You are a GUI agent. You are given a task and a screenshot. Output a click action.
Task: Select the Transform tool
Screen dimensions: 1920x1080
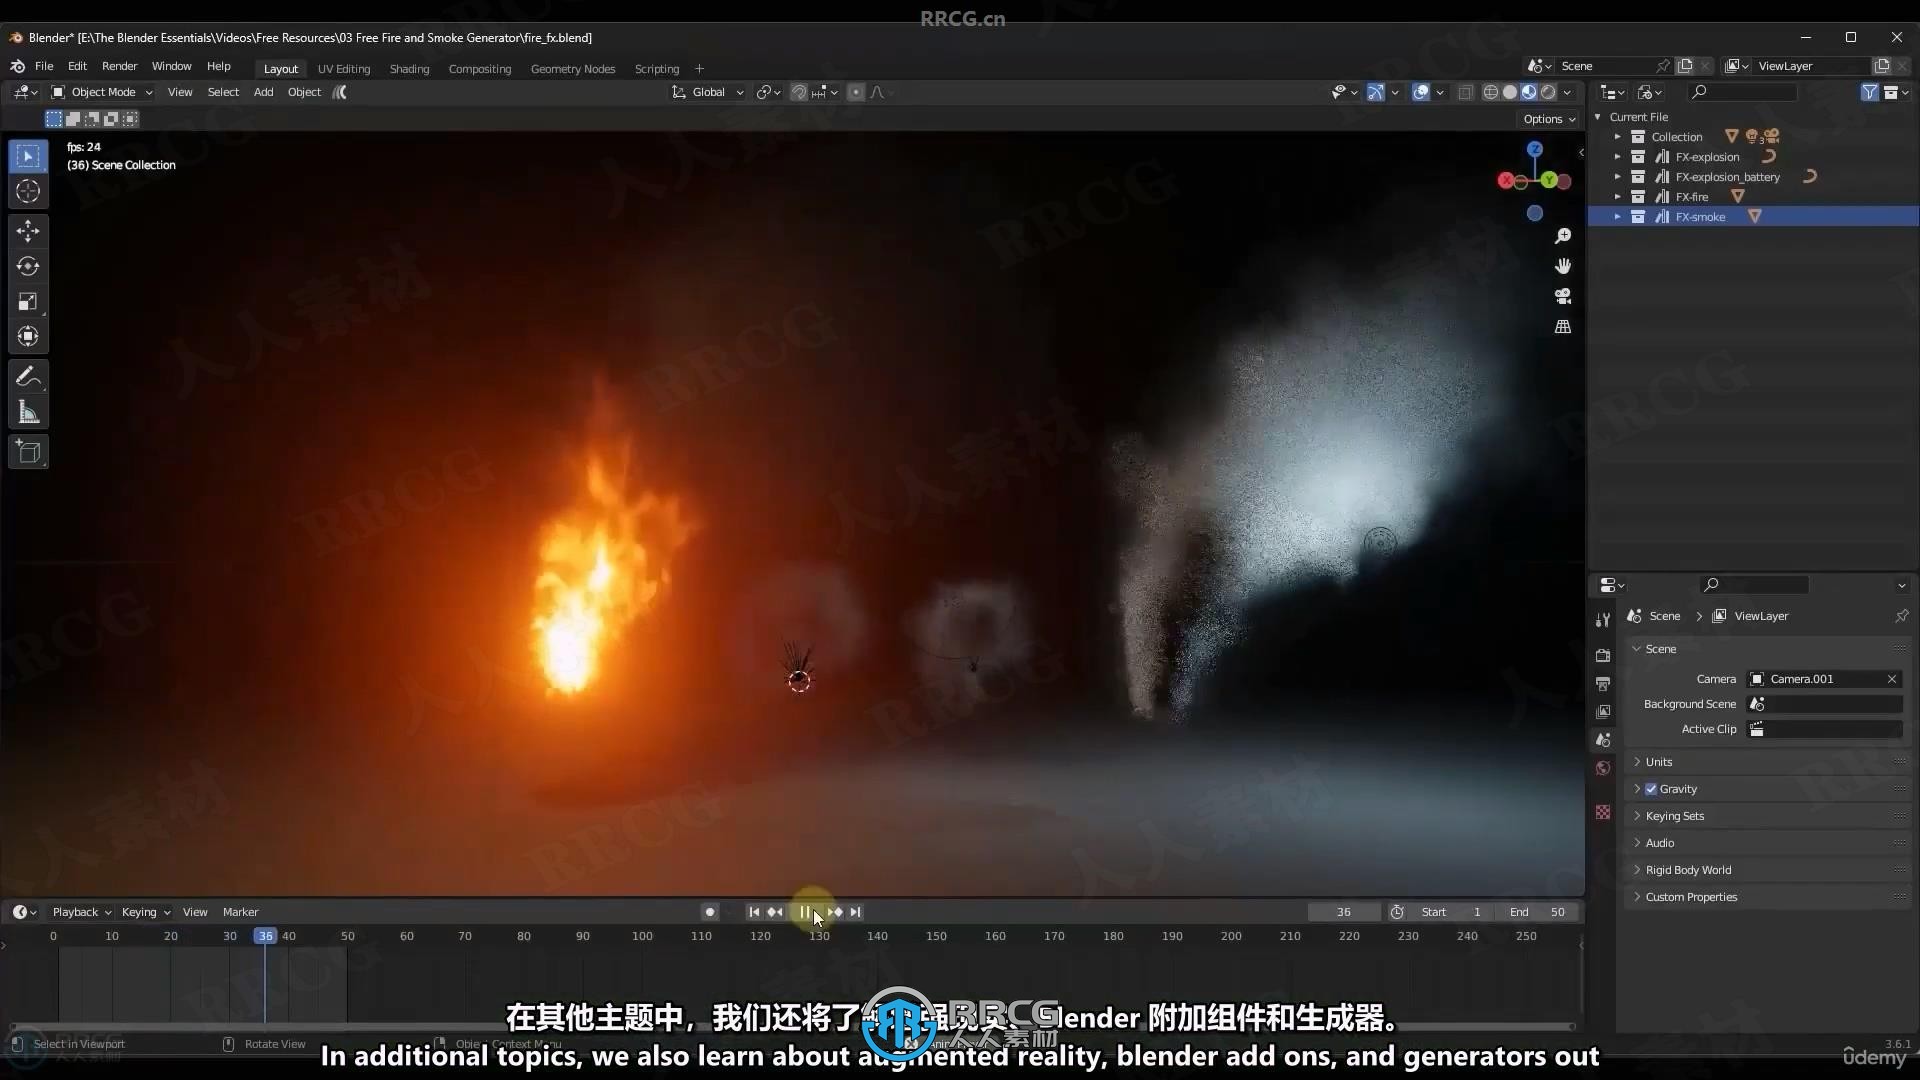coord(28,336)
